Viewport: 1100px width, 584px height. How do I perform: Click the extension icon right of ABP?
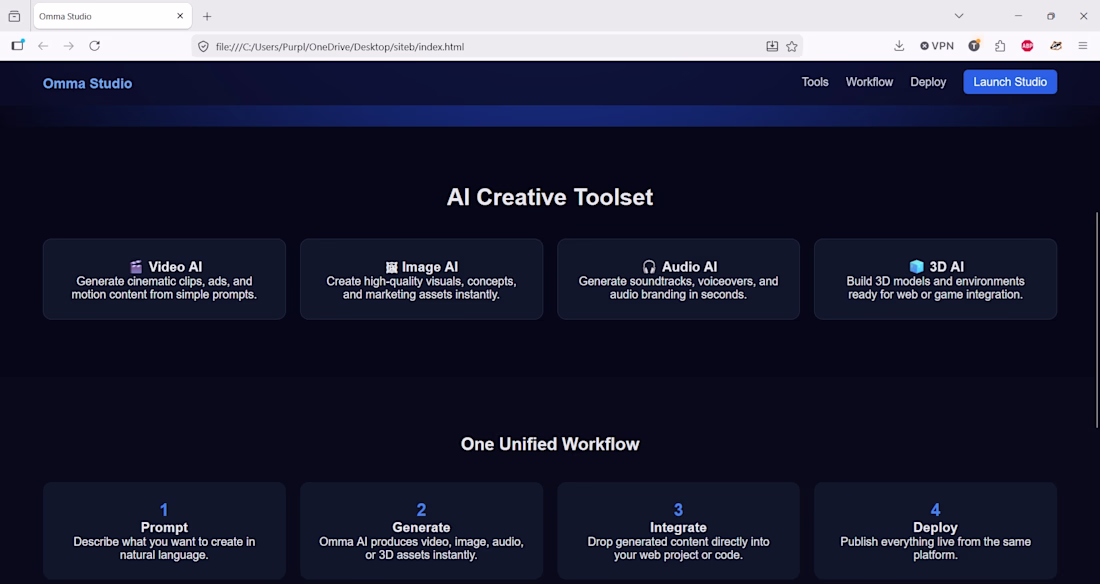point(1055,46)
